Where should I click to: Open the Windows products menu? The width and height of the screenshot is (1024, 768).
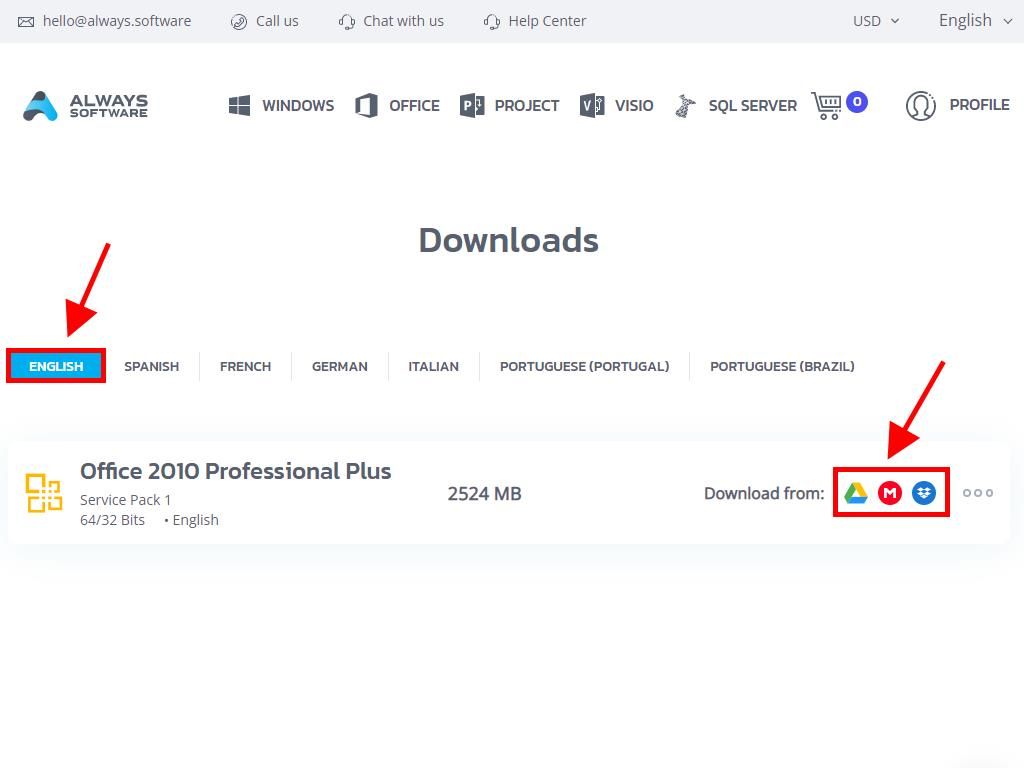282,105
